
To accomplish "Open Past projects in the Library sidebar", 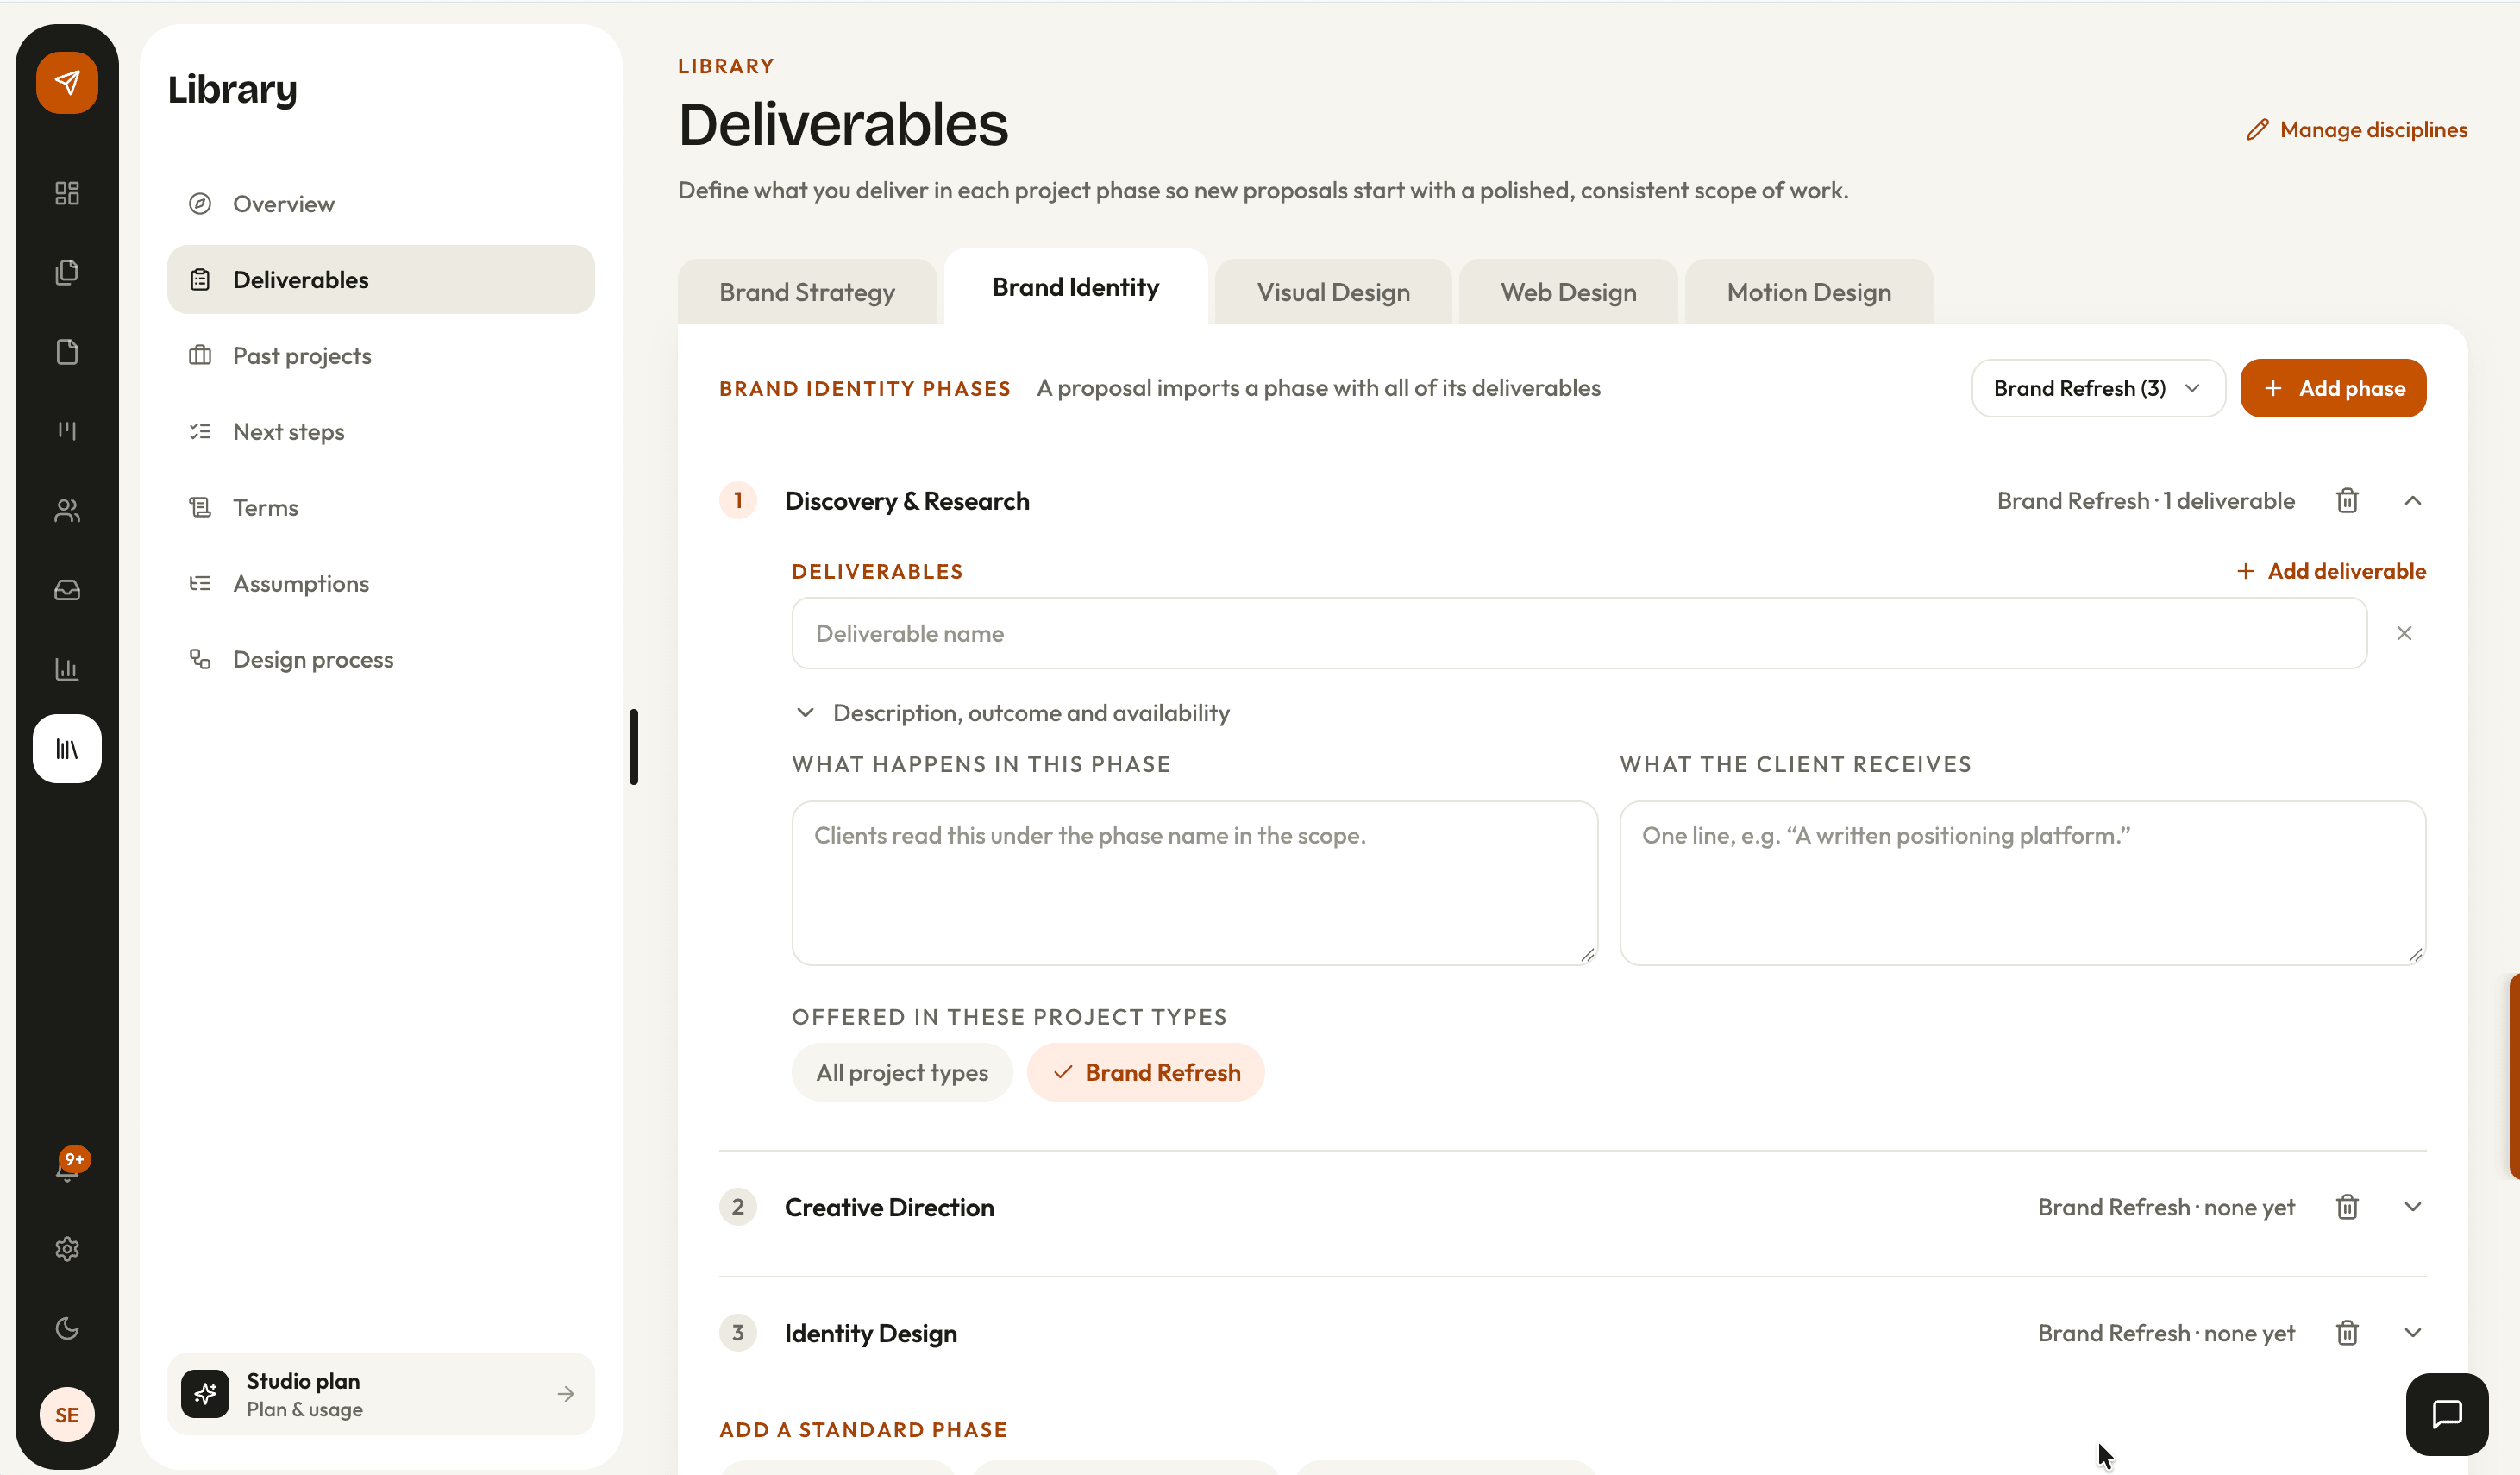I will [381, 356].
